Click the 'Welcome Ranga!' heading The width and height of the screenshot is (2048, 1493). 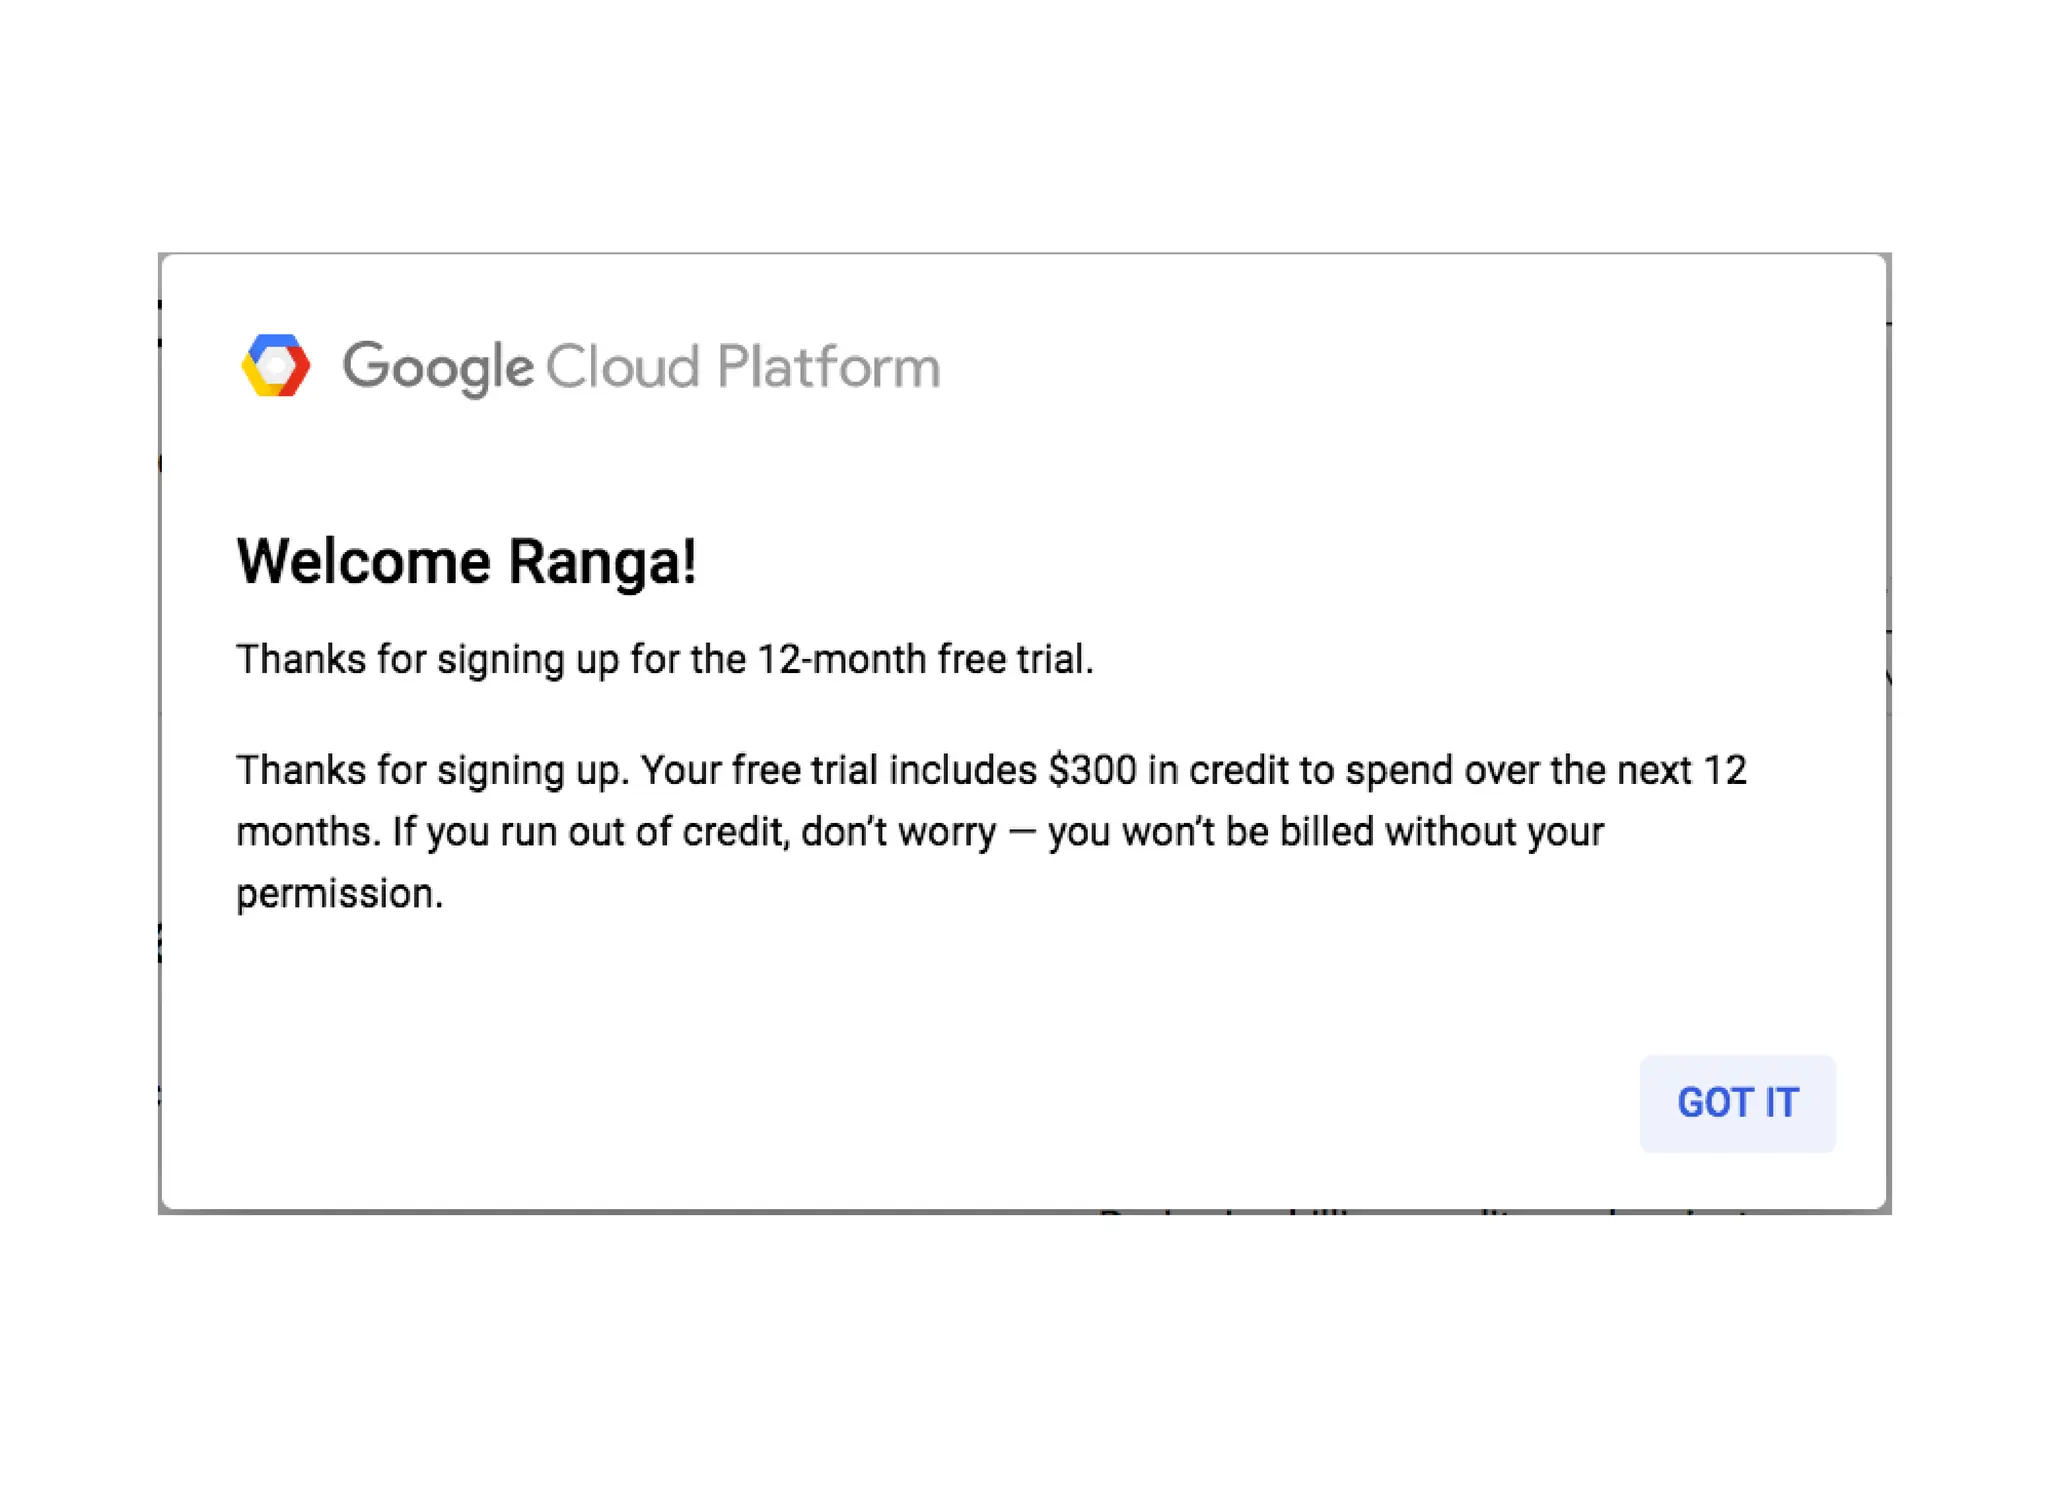click(466, 561)
